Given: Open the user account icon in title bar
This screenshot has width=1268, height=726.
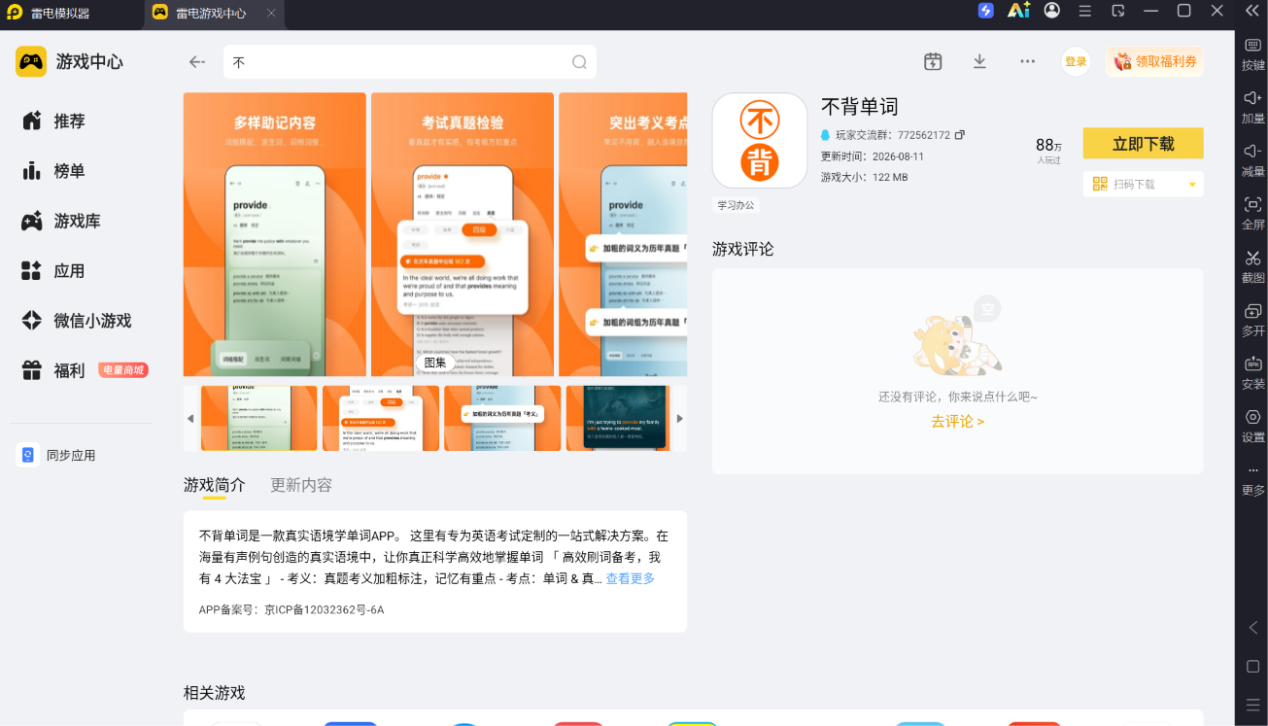Looking at the screenshot, I should (1052, 11).
